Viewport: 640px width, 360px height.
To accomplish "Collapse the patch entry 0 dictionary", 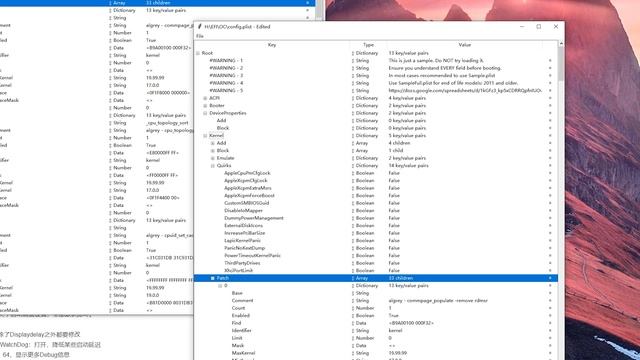I will tap(220, 286).
